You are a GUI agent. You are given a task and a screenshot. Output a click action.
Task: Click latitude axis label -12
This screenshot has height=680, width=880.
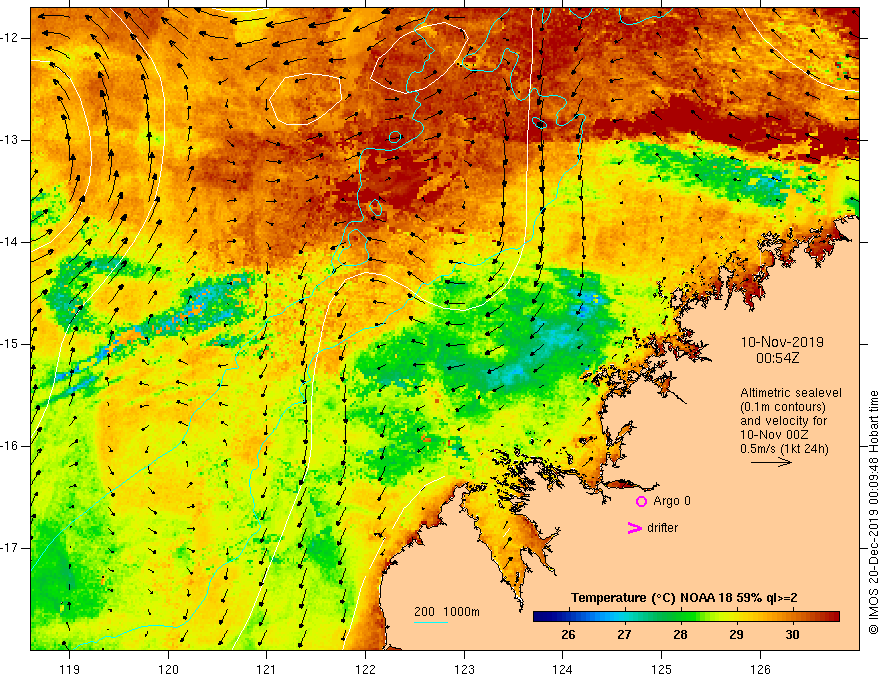tap(10, 38)
